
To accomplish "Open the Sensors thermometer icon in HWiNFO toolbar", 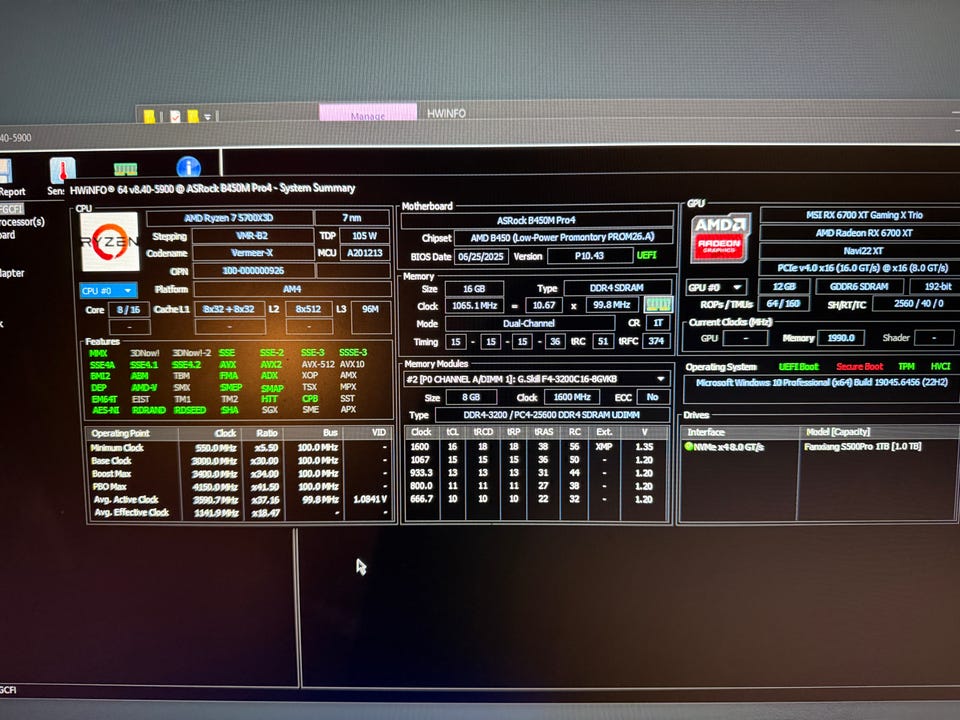I will pyautogui.click(x=62, y=170).
